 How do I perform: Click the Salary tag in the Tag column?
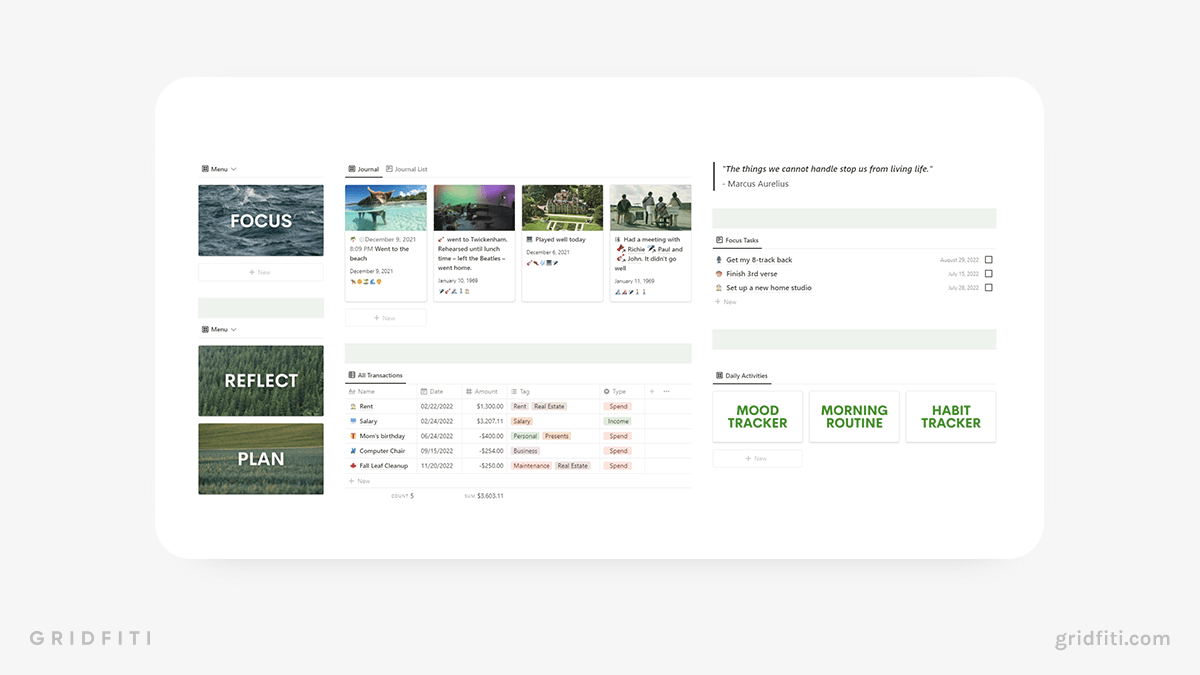pos(522,421)
